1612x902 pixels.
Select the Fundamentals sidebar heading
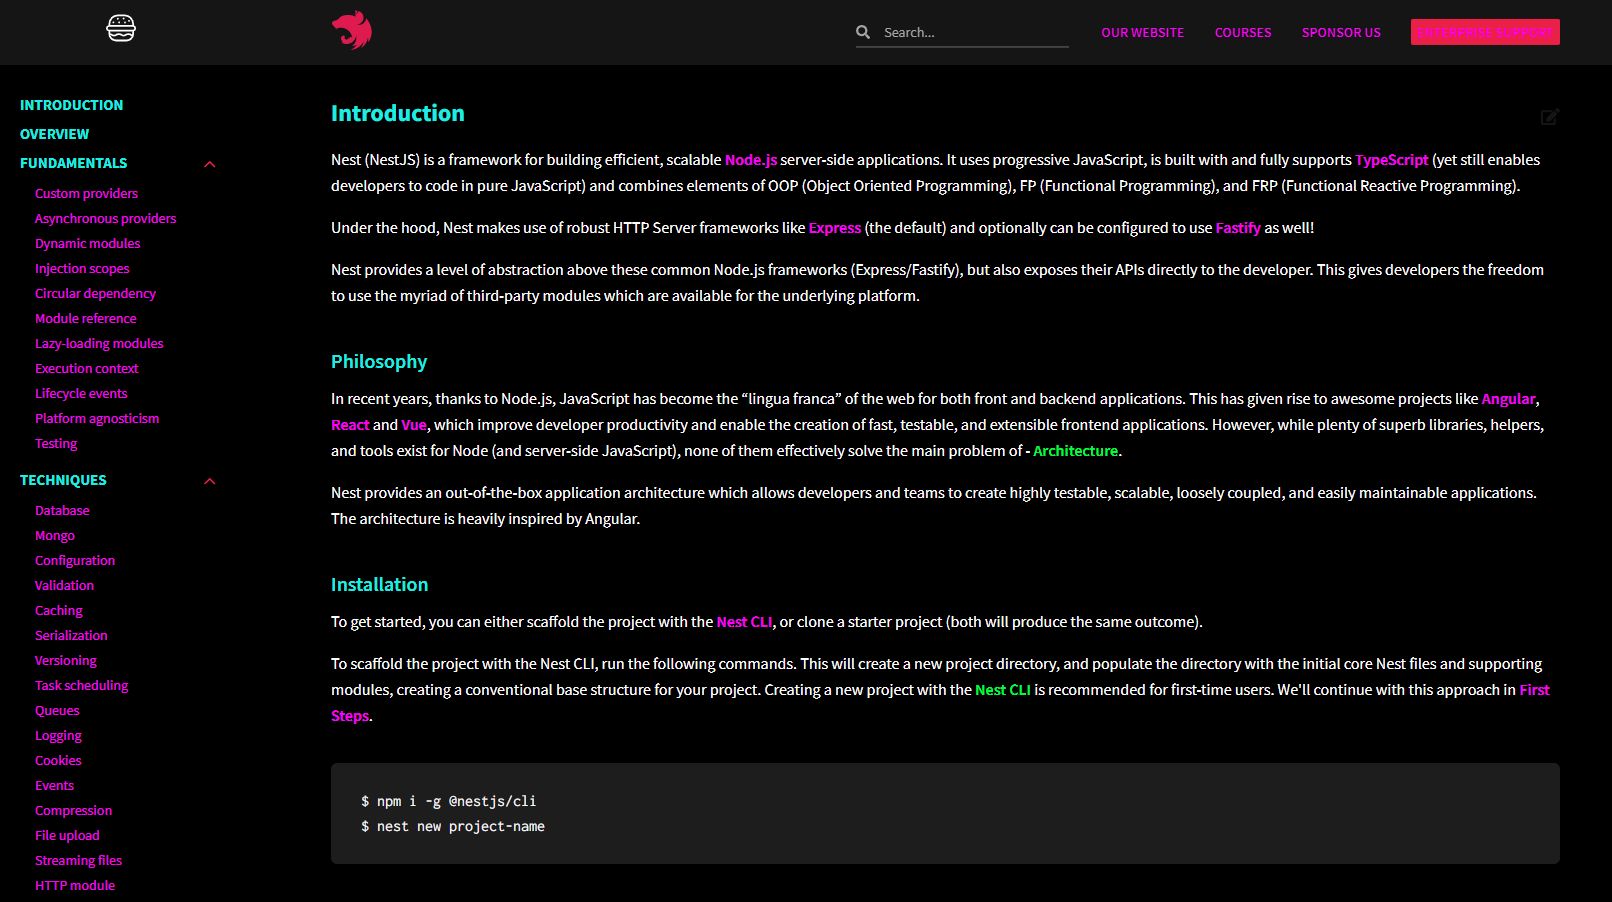(74, 163)
